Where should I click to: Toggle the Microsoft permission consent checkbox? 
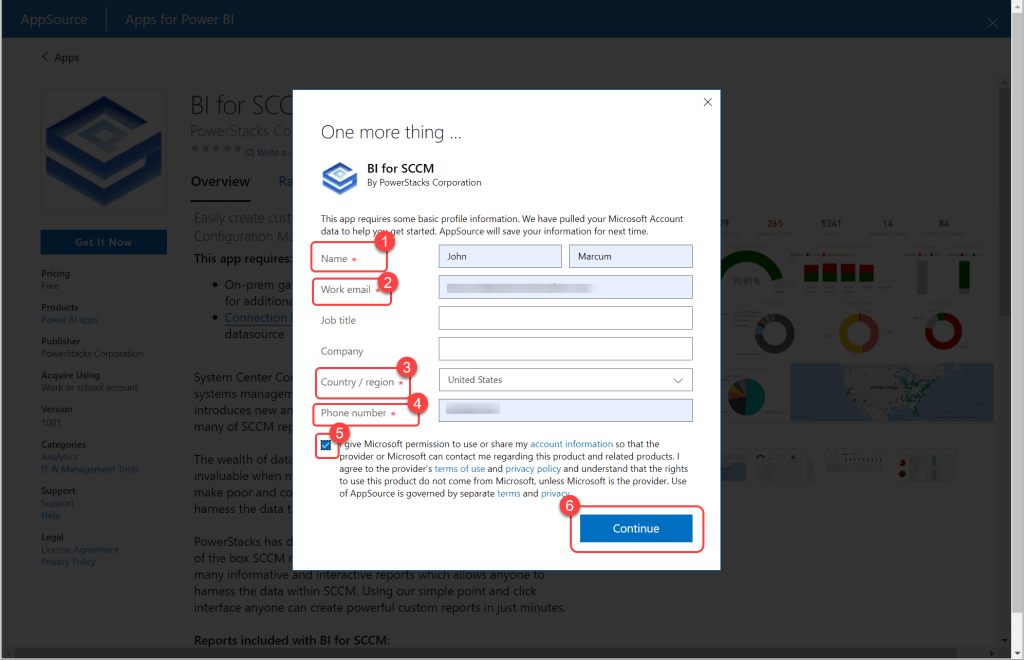point(326,445)
